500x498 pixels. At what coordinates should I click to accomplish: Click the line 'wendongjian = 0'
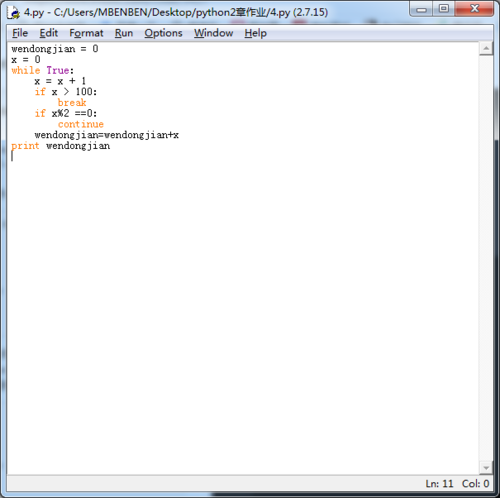pyautogui.click(x=55, y=49)
